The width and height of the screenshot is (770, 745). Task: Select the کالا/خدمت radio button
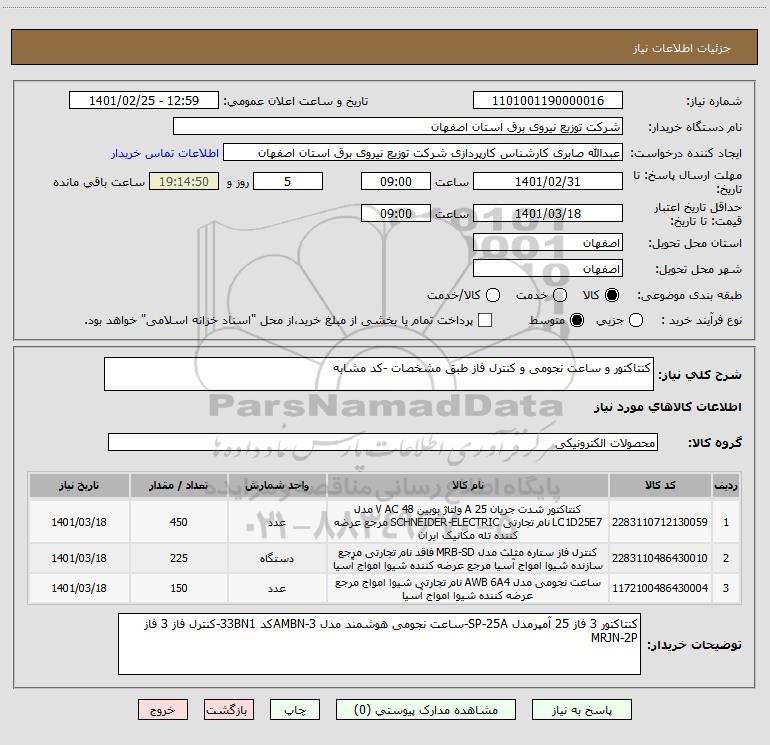(x=493, y=295)
